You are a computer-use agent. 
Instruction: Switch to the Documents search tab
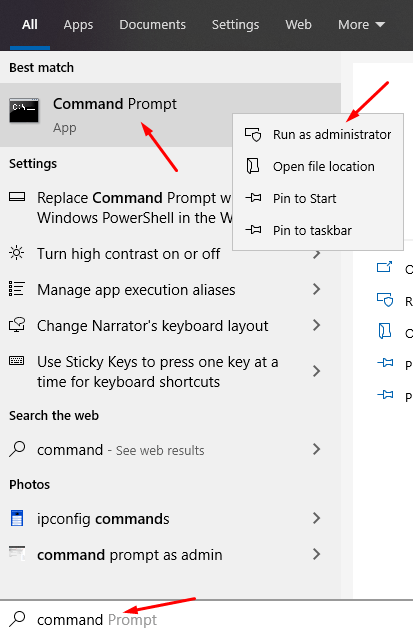[x=152, y=25]
